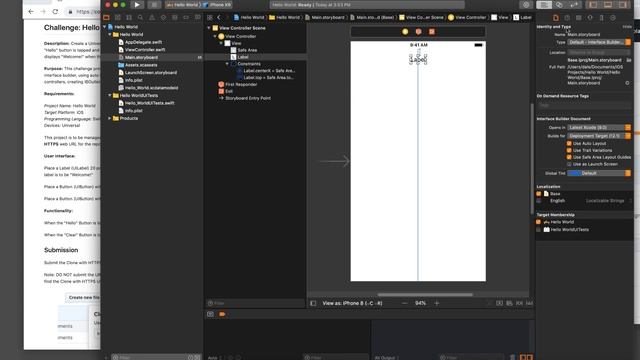Viewport: 640px width, 360px height.
Task: Select Safe Area in document outline
Action: 247,50
